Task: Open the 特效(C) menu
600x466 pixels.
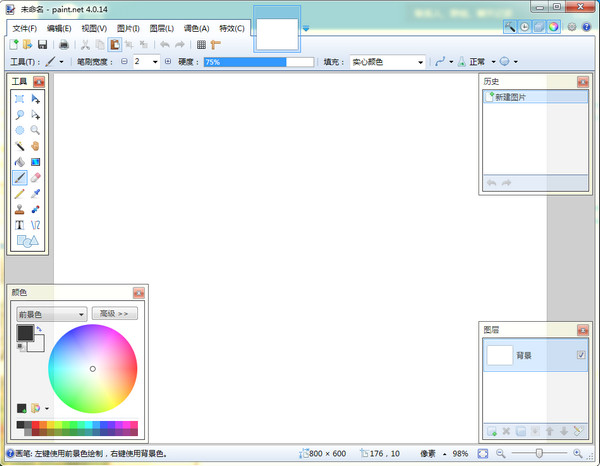Action: [232, 28]
